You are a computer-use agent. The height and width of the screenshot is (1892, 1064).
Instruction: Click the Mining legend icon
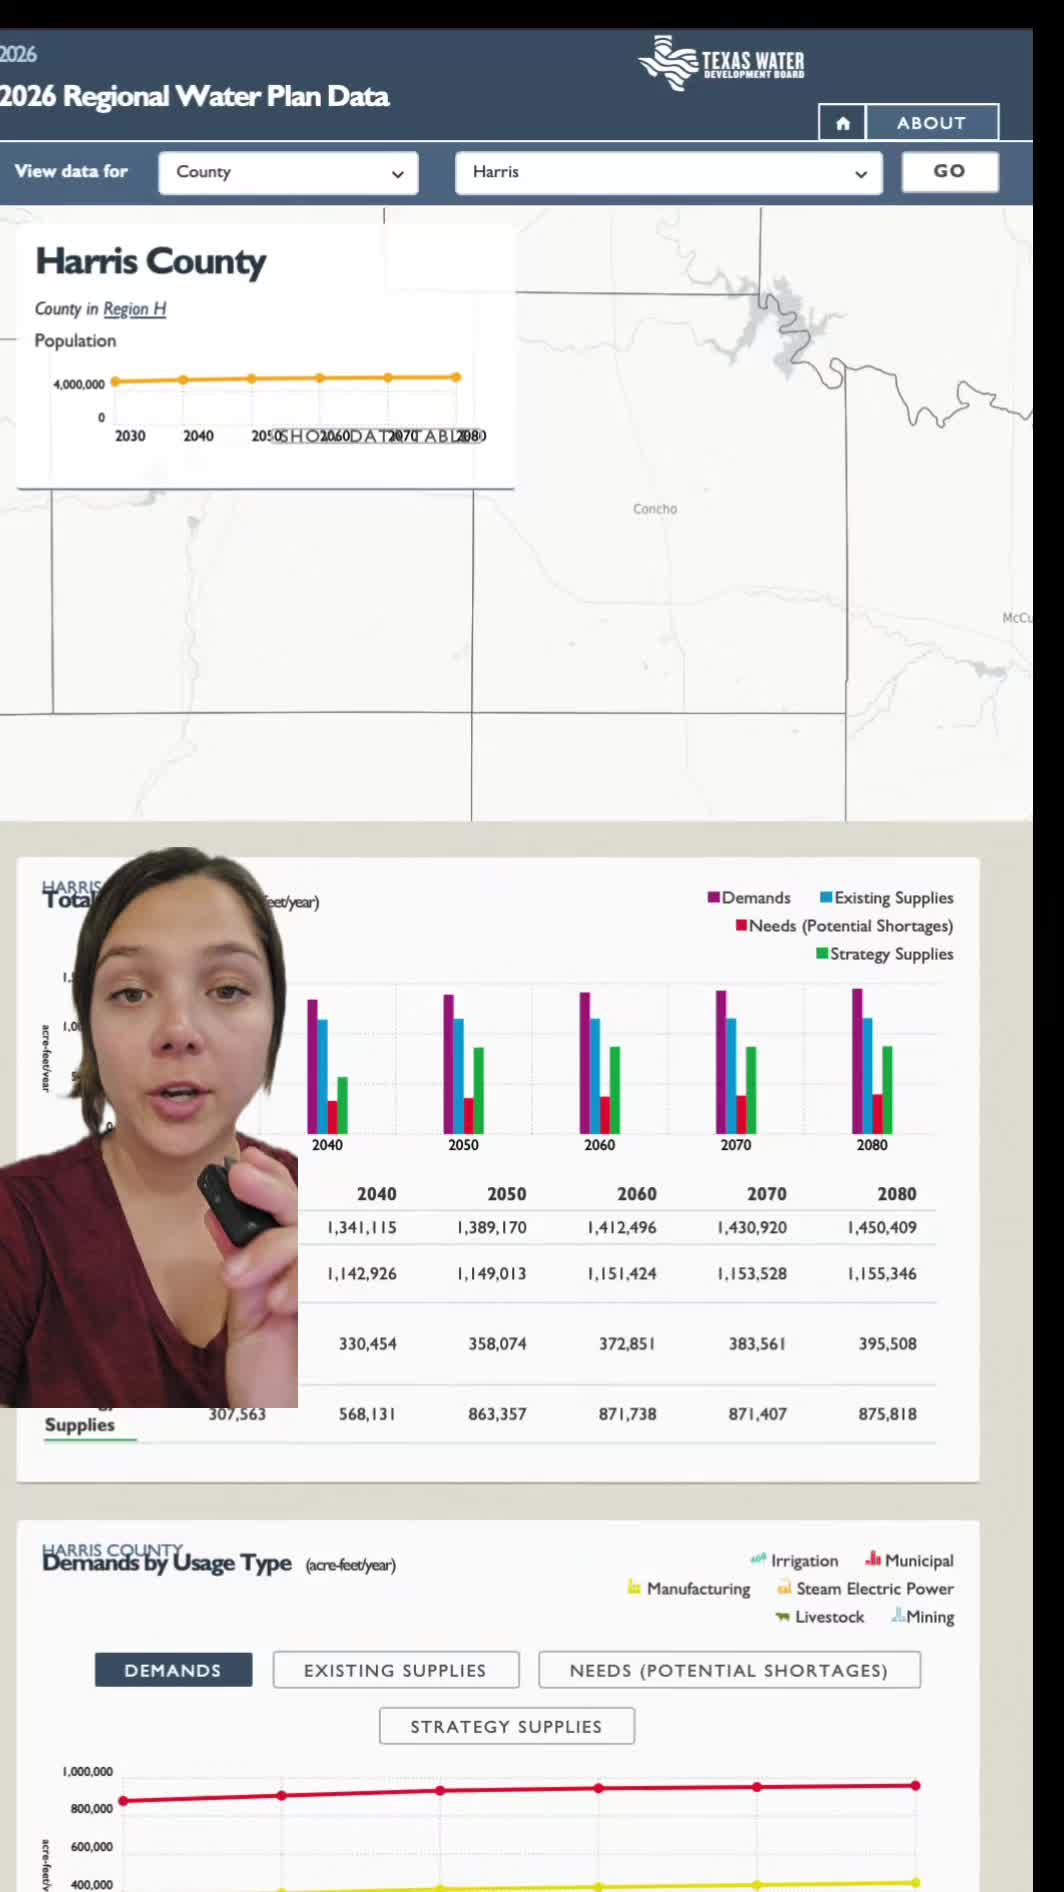[898, 1615]
